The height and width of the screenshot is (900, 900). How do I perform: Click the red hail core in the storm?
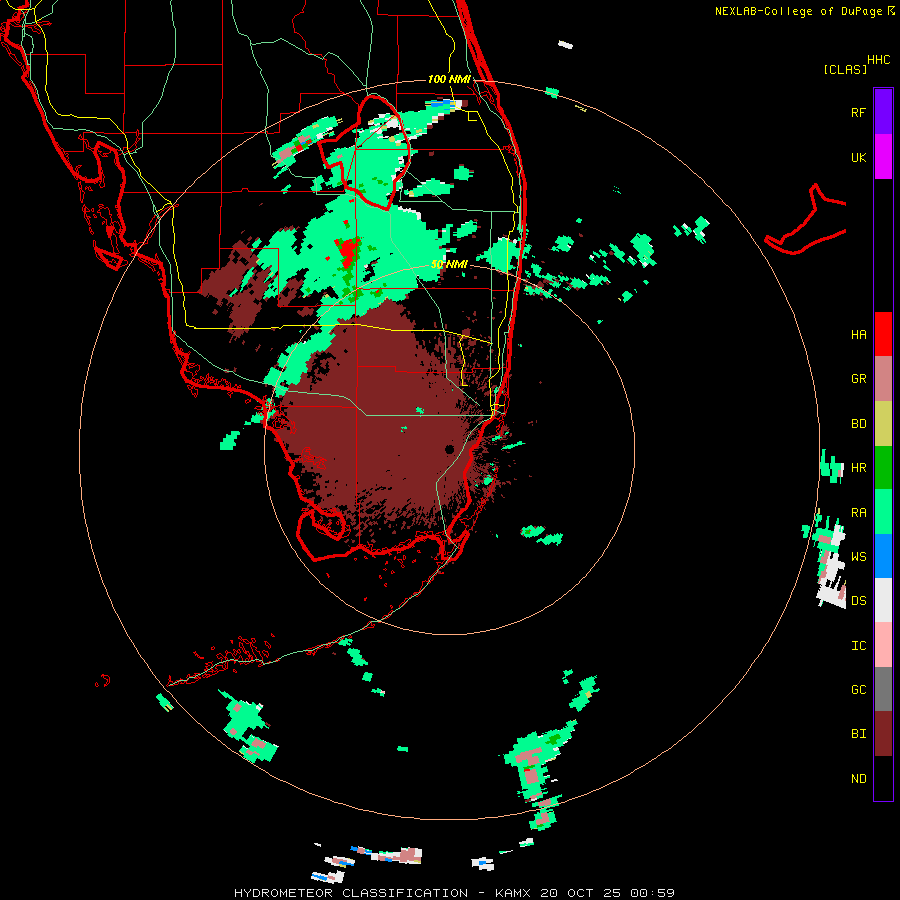tap(348, 254)
